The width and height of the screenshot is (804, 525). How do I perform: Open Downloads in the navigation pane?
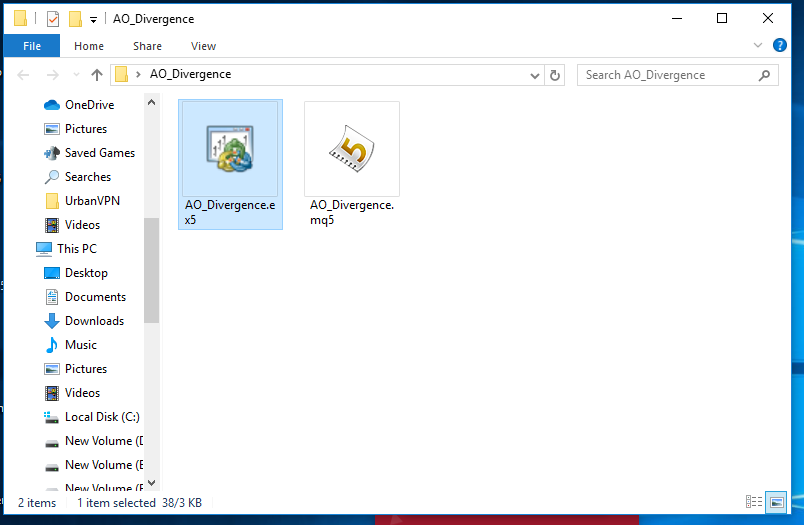(x=94, y=321)
